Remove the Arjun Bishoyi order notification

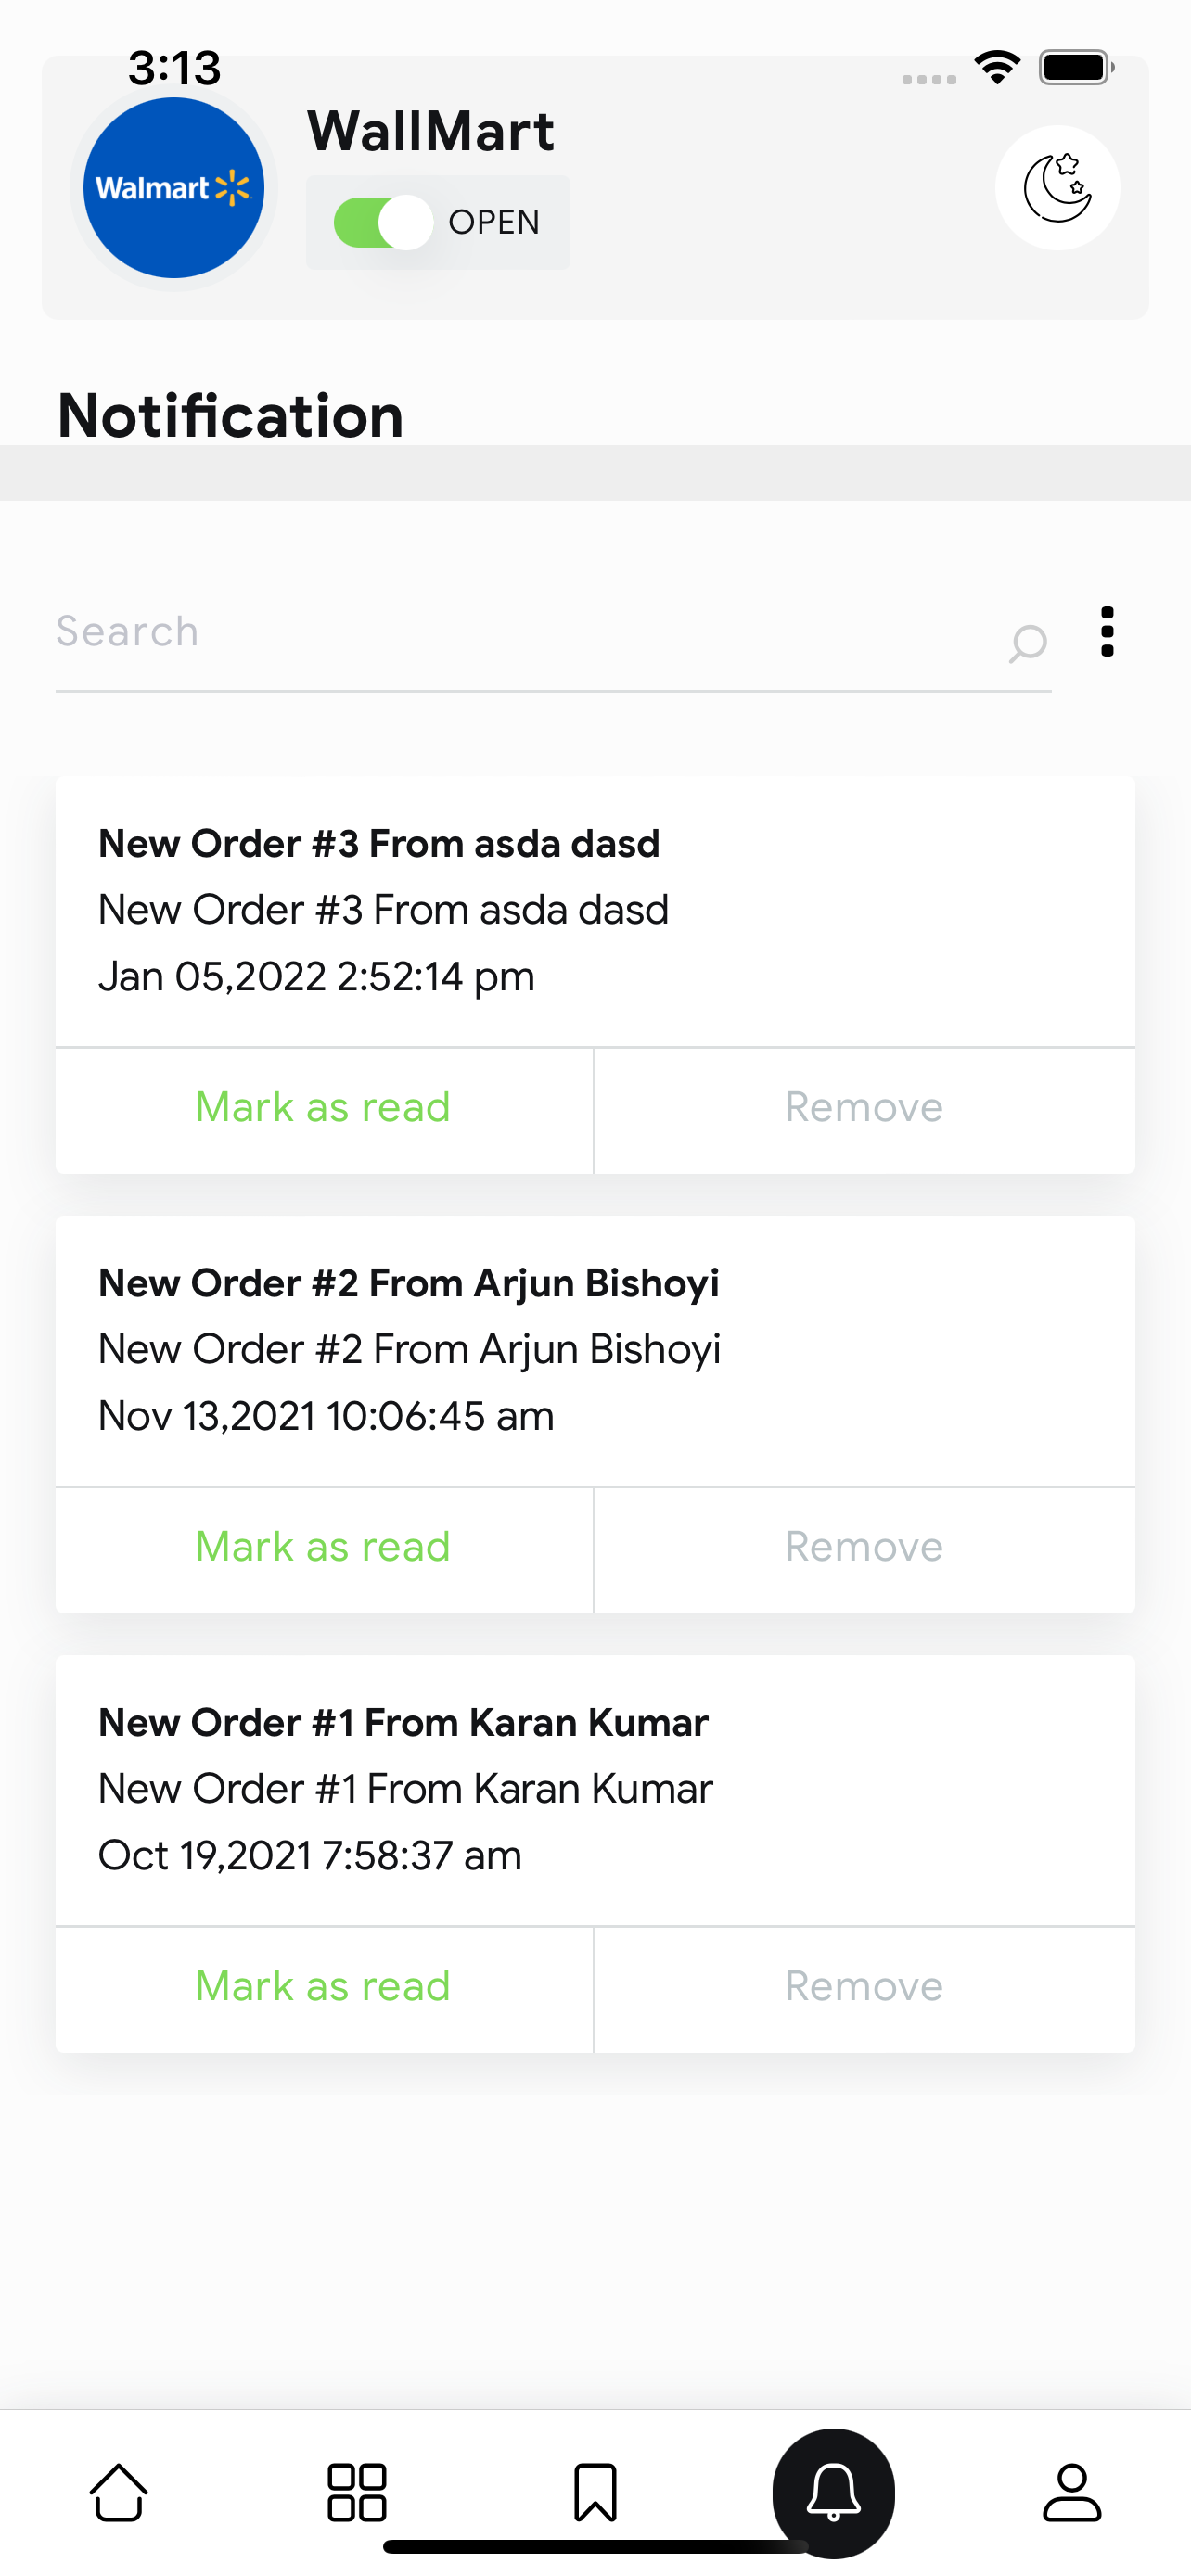coord(865,1547)
